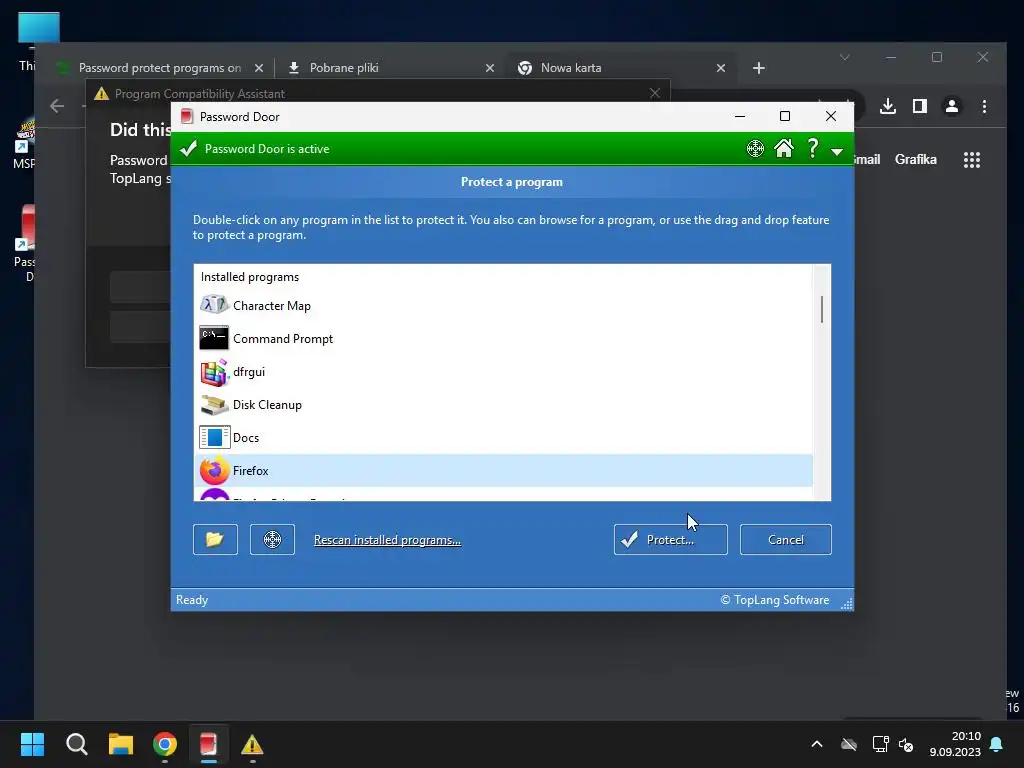Open Chrome three-dot menu
This screenshot has height=768, width=1024.
(x=984, y=106)
